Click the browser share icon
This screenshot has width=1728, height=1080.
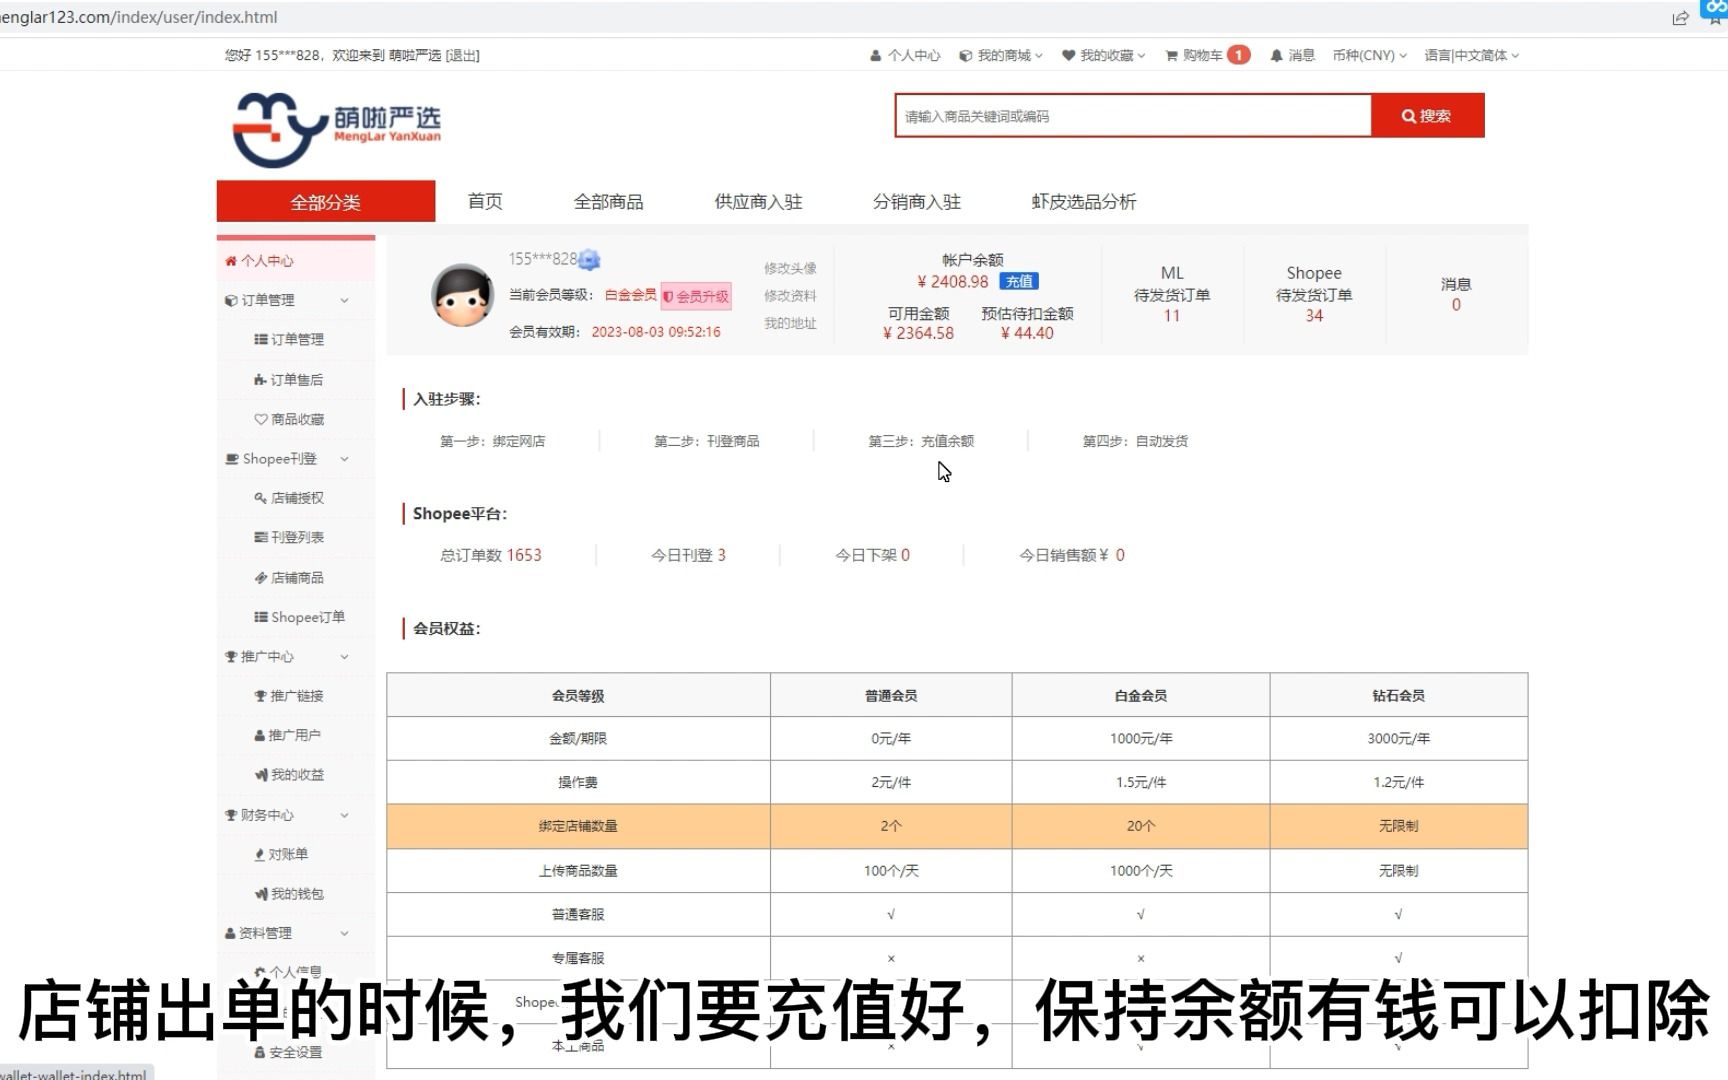1680,17
